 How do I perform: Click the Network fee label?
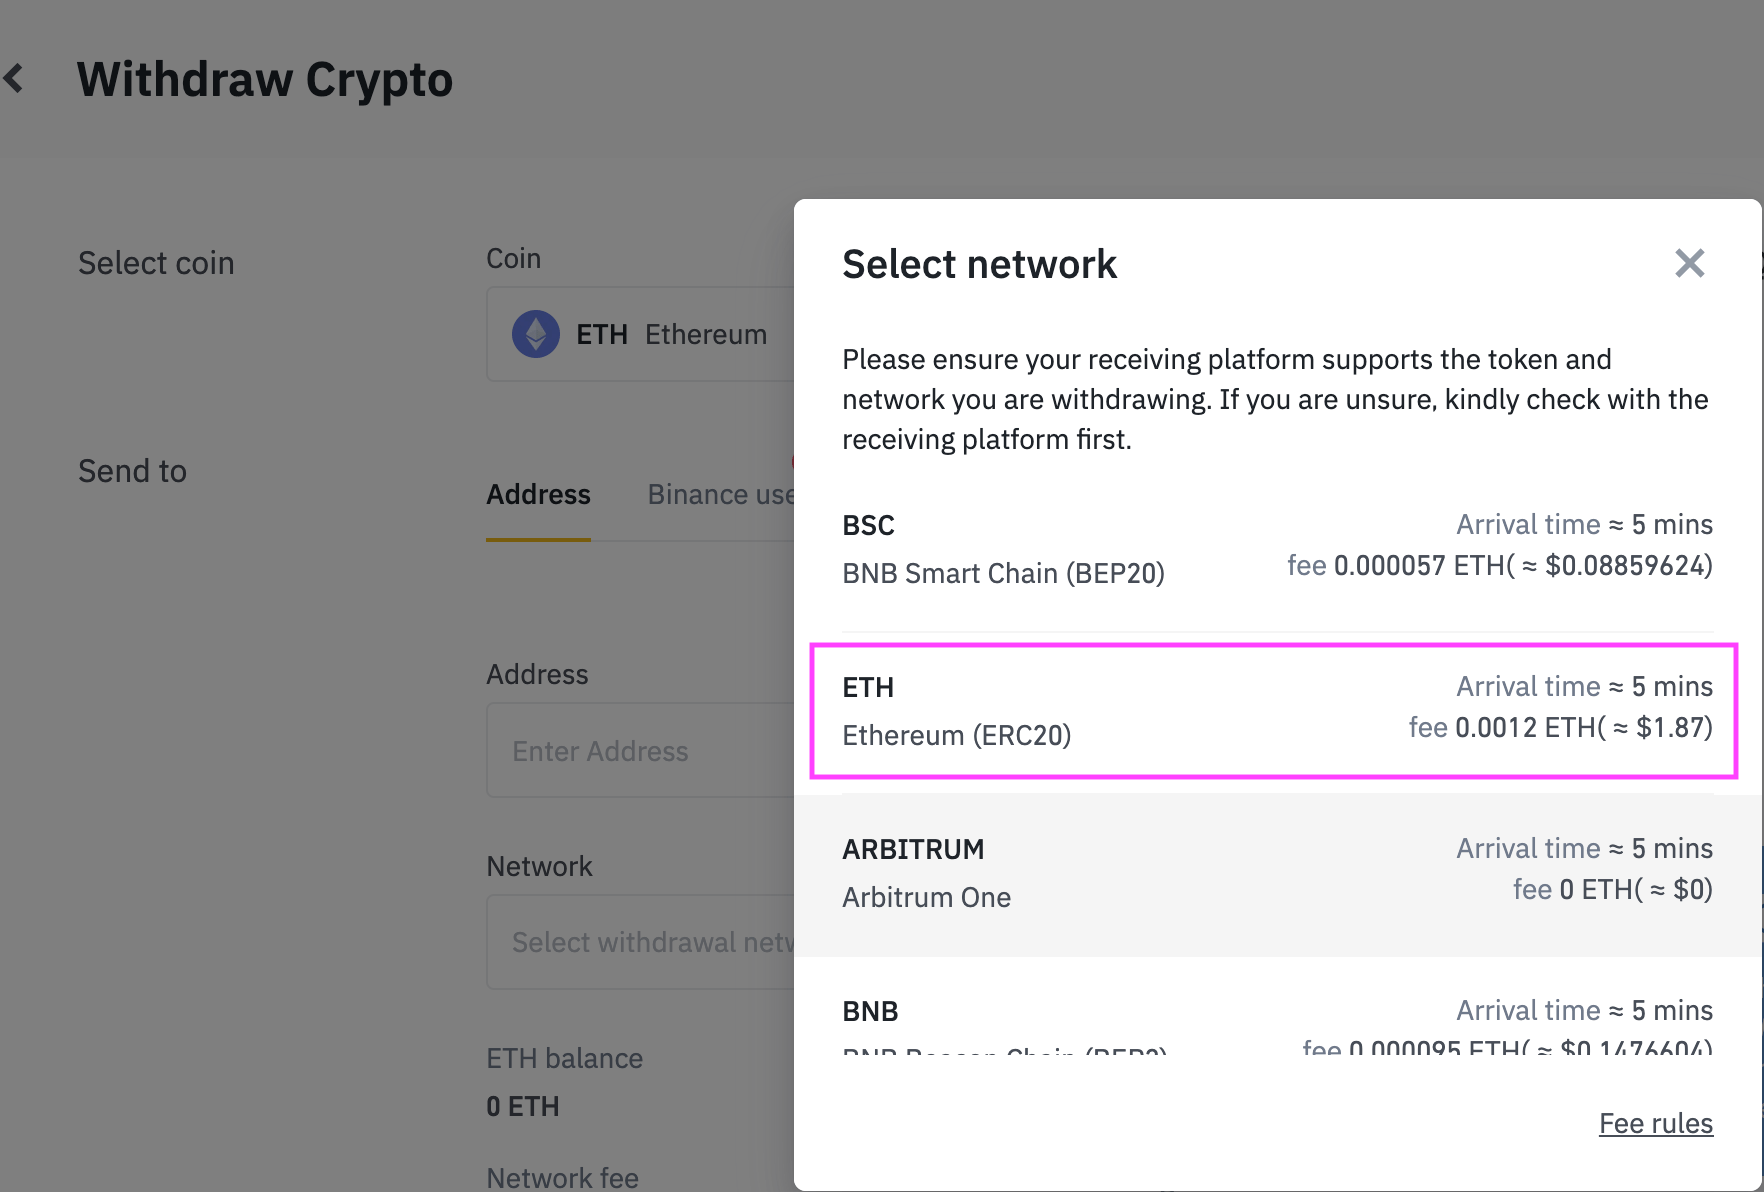pos(562,1177)
